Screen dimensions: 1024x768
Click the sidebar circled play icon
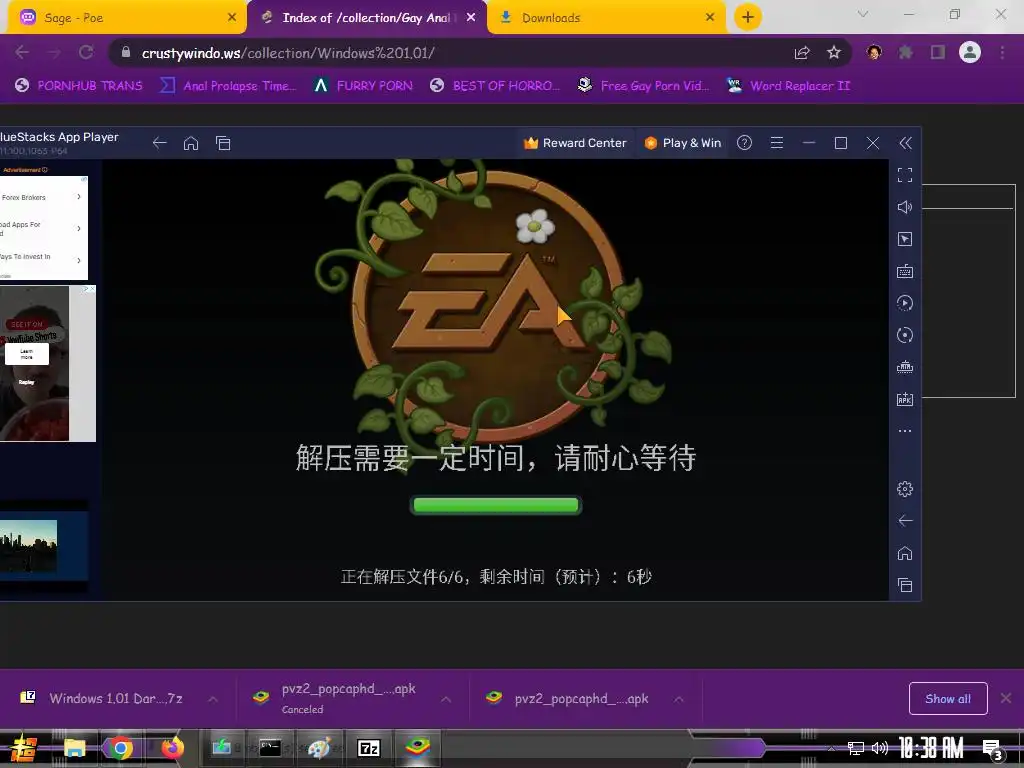click(904, 303)
